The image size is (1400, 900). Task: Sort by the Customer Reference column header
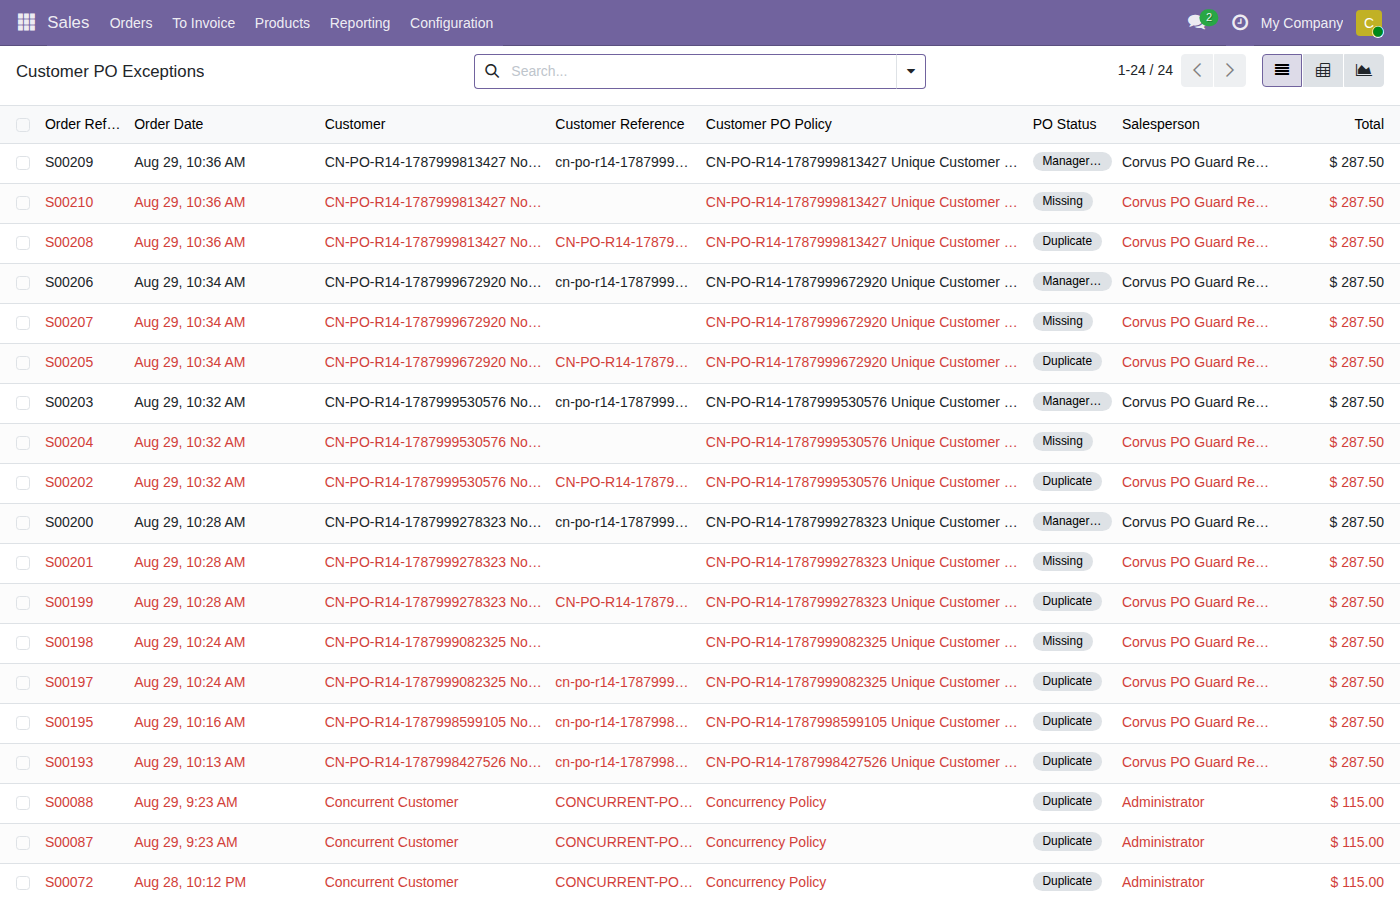point(620,124)
